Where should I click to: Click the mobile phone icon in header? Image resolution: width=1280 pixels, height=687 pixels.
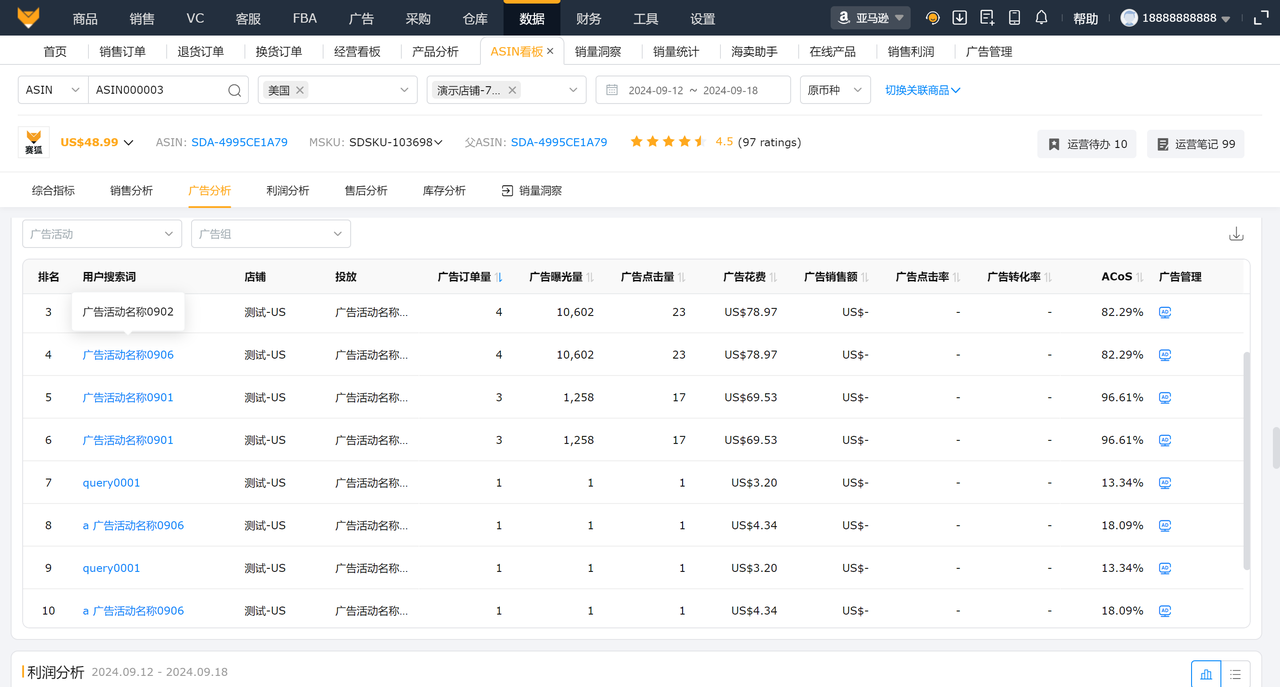(x=1014, y=18)
